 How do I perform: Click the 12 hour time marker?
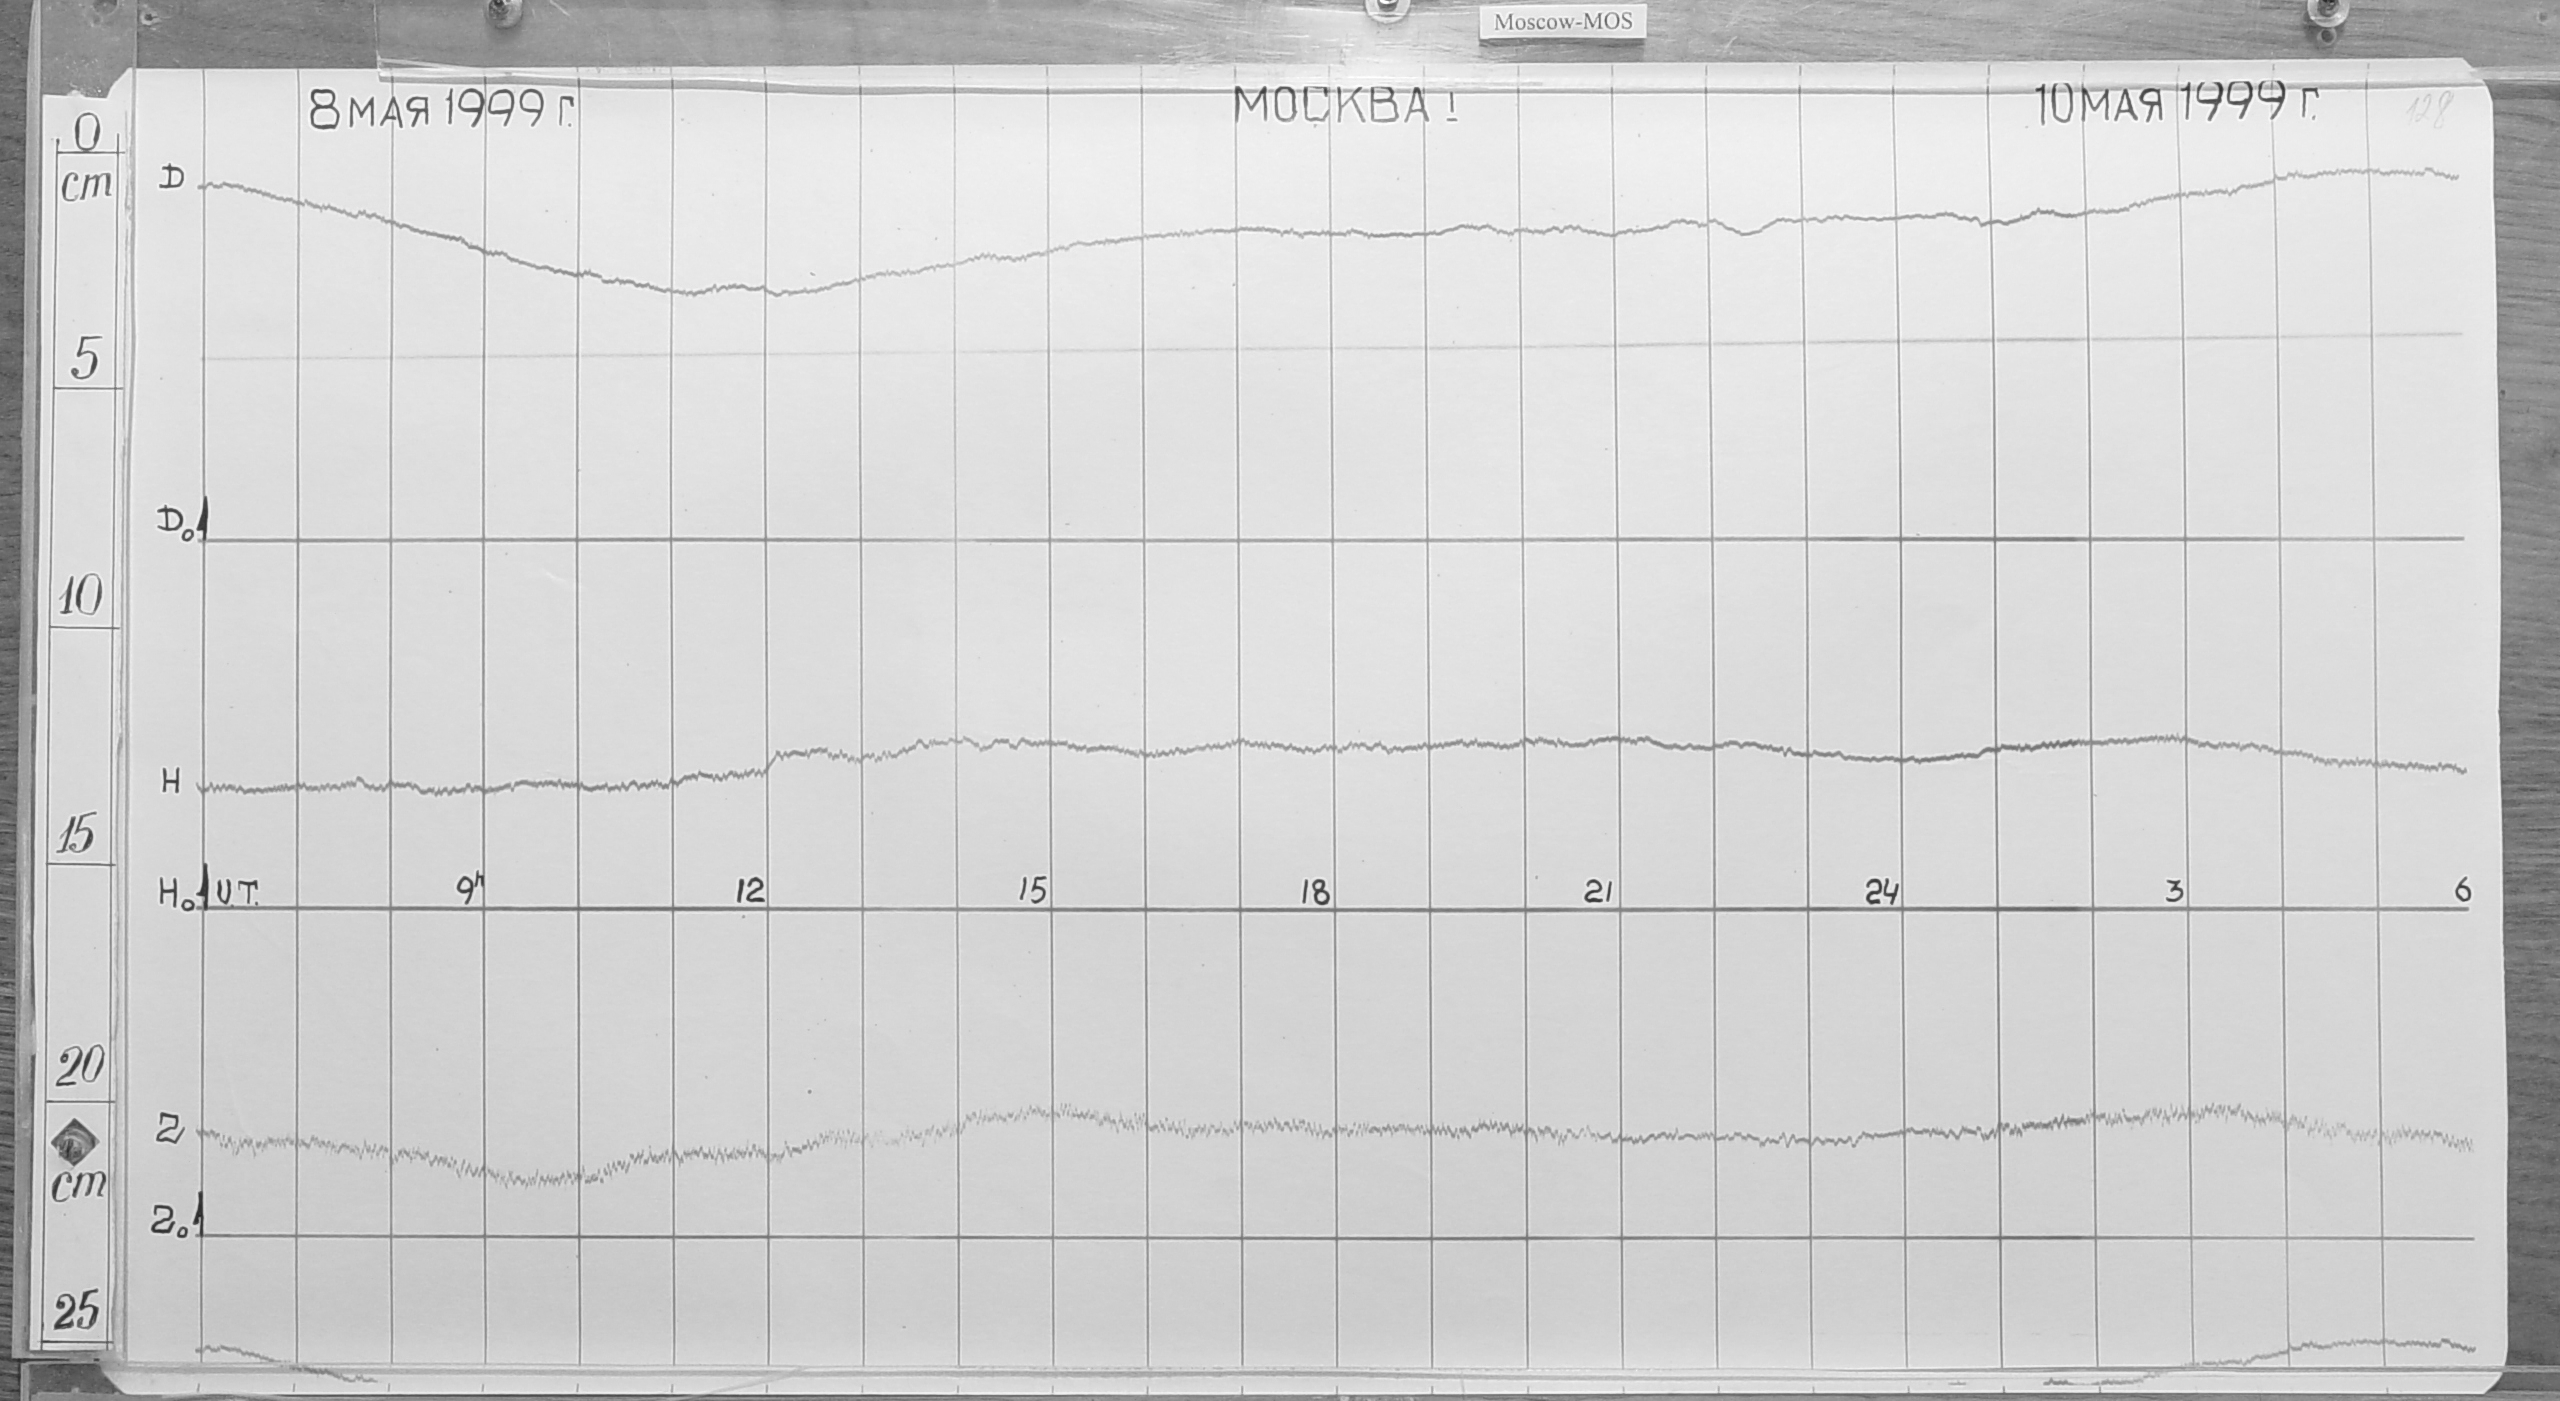point(750,891)
